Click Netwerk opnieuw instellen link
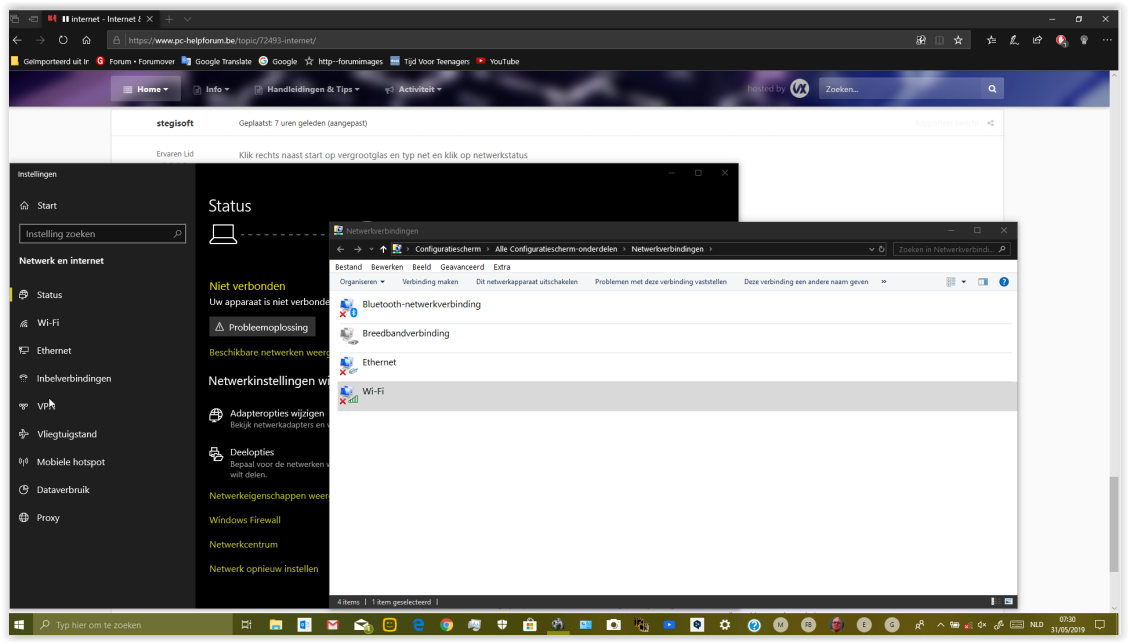This screenshot has width=1129, height=643. click(264, 569)
